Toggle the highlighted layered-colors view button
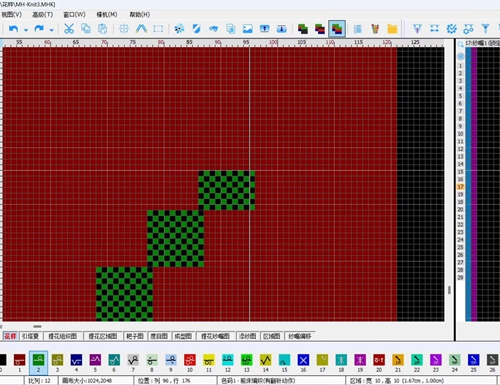This screenshot has height=385, width=500. point(337,29)
